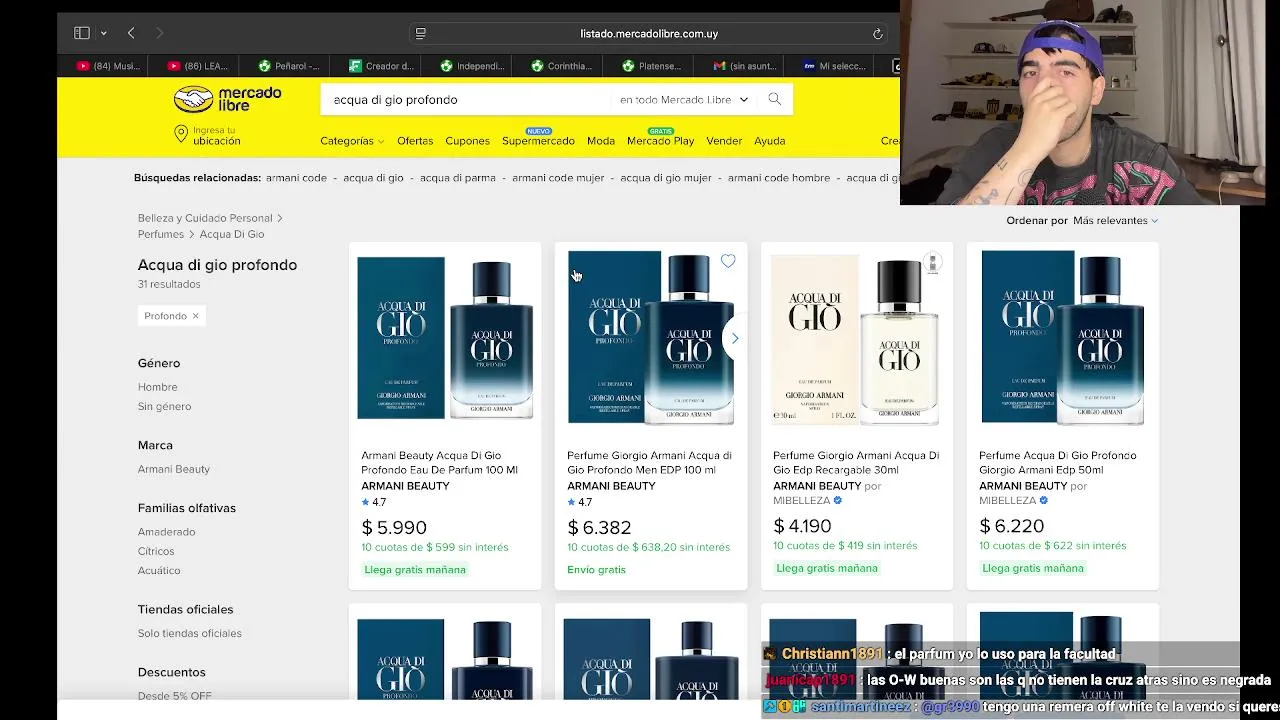
Task: Click the $4.190 price
Action: 802,526
